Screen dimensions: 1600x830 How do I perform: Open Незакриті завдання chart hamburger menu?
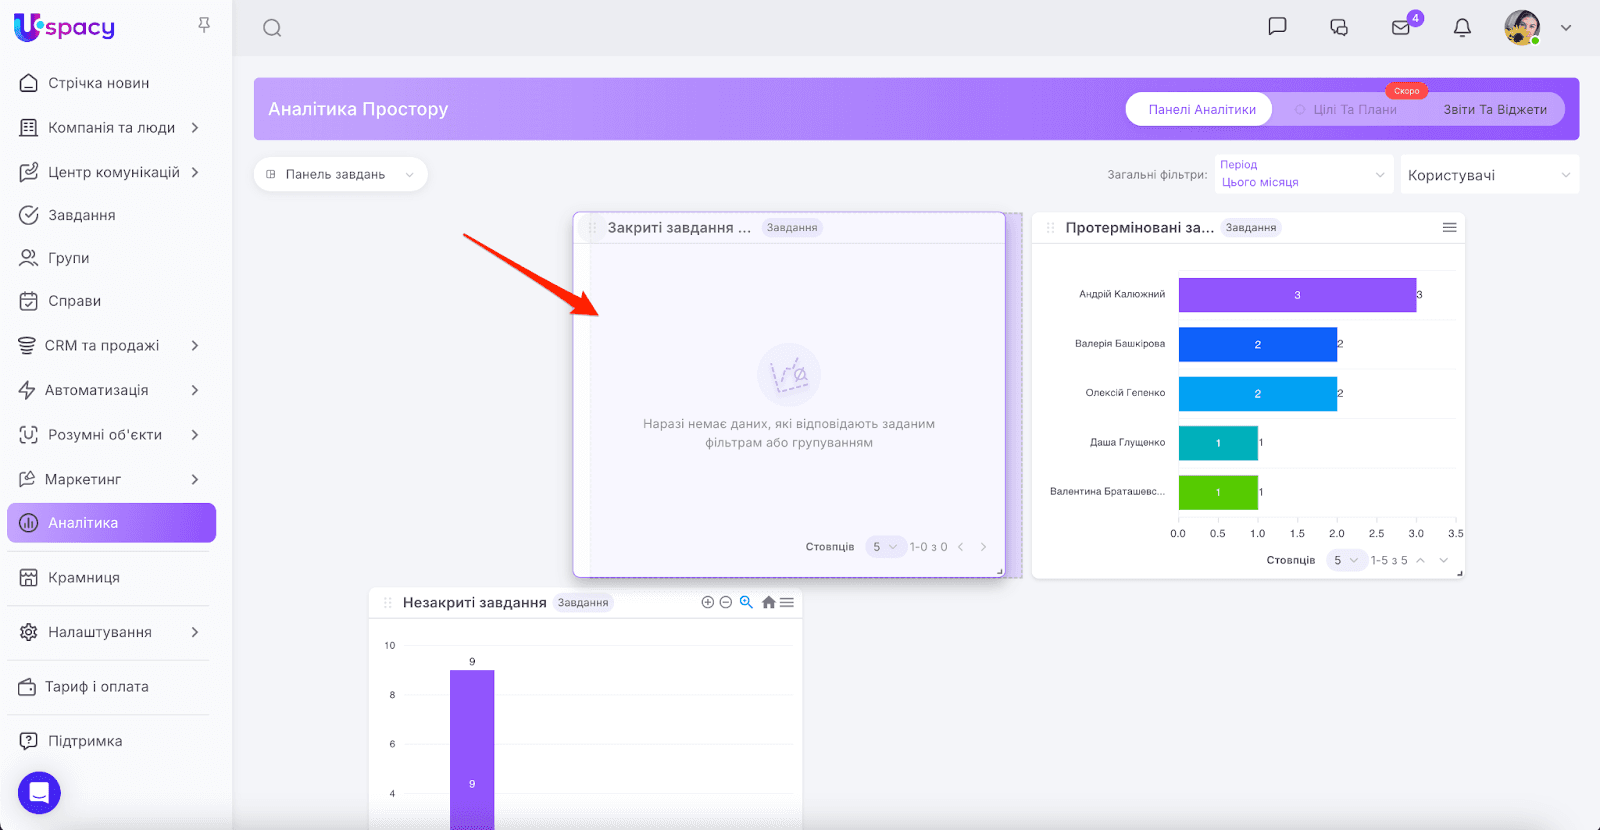click(787, 602)
